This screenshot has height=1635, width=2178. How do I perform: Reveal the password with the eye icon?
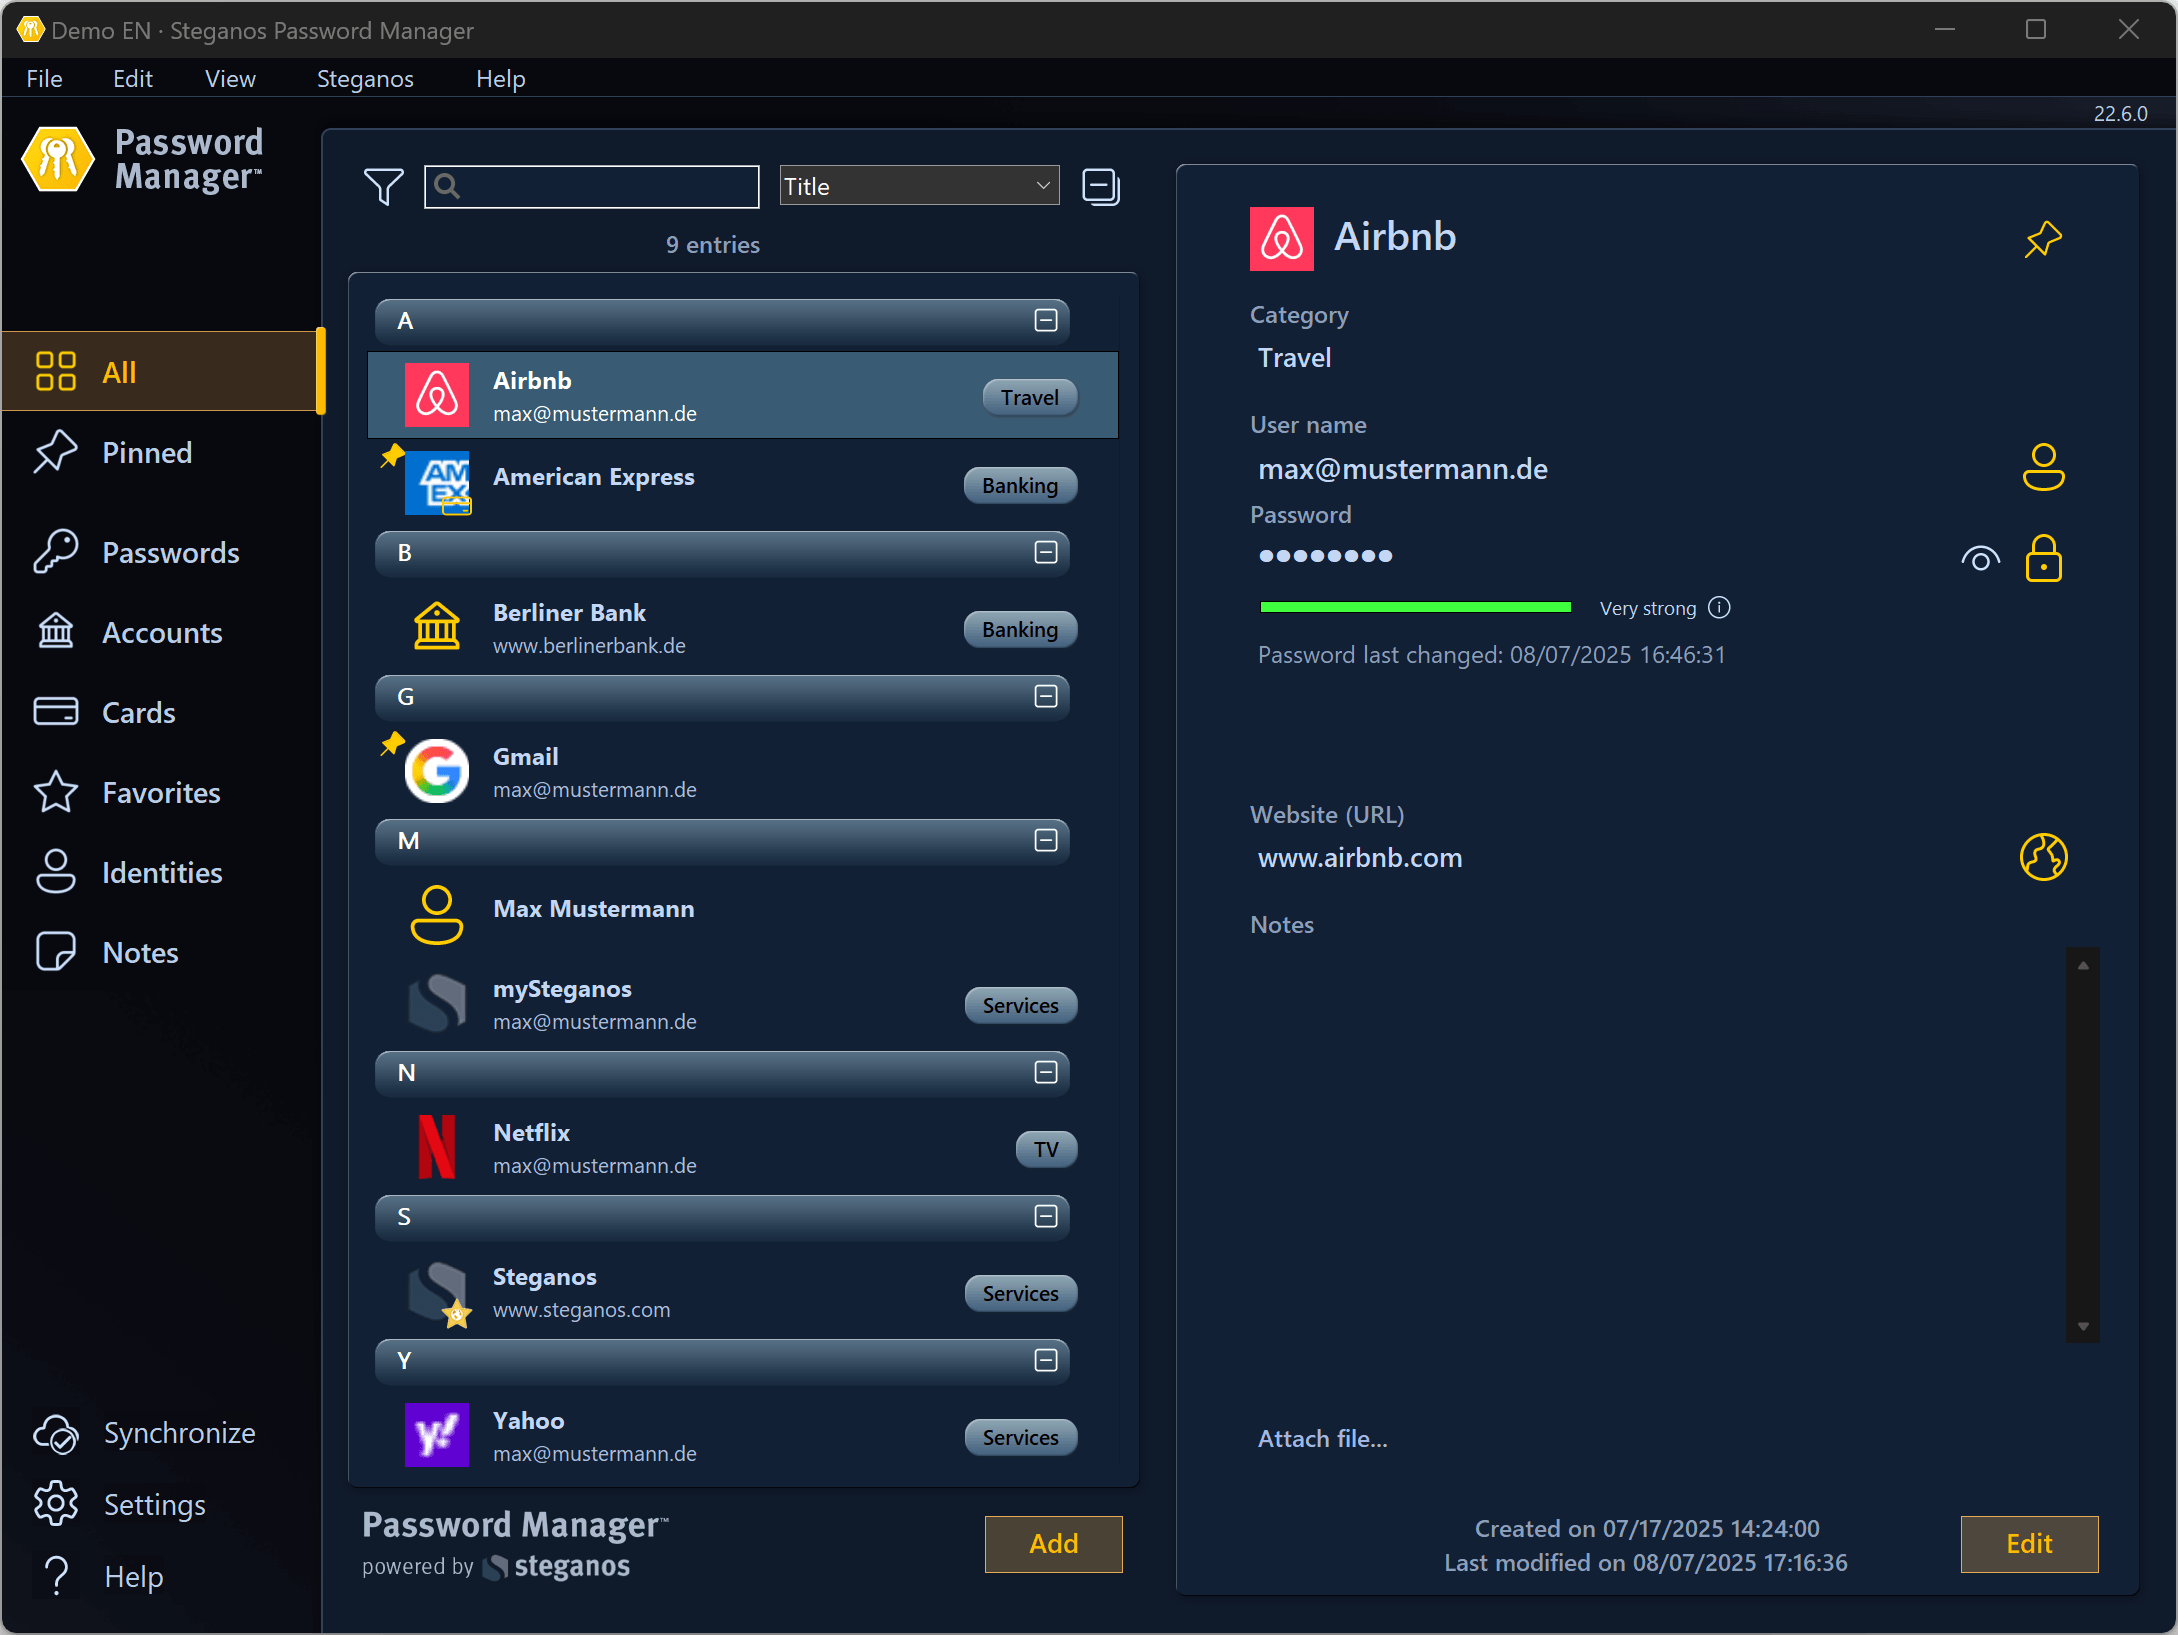(1980, 559)
